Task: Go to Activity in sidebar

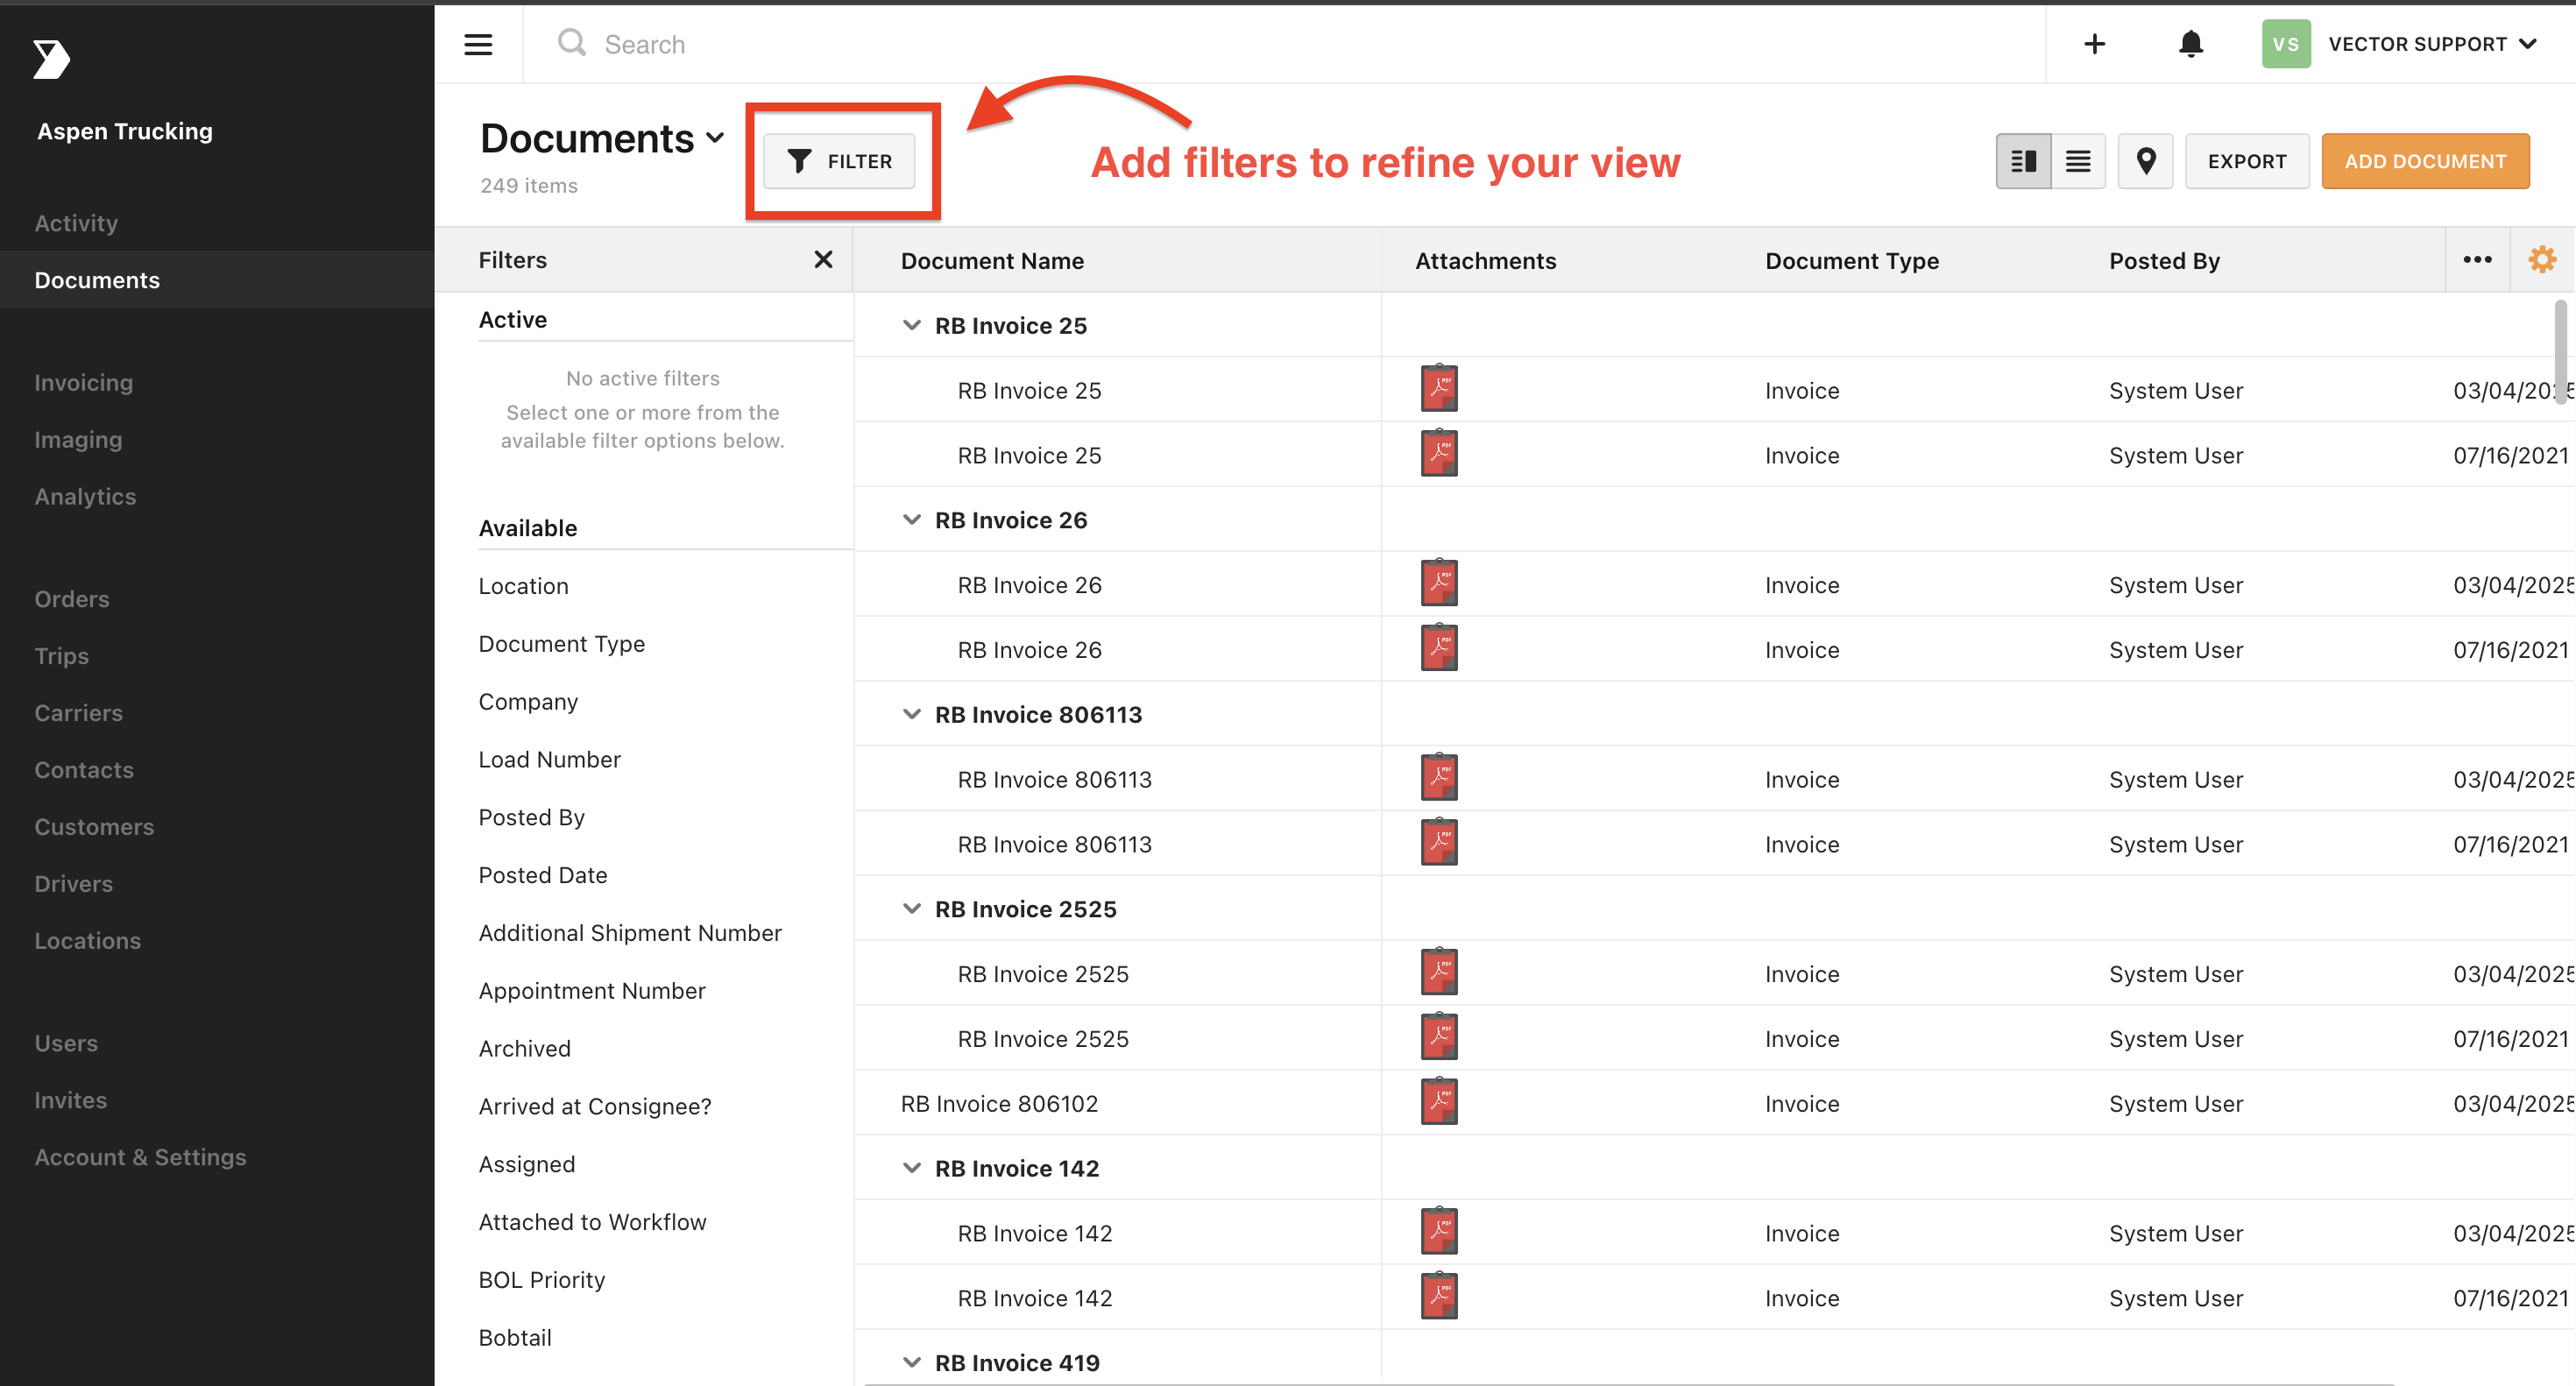Action: coord(76,223)
